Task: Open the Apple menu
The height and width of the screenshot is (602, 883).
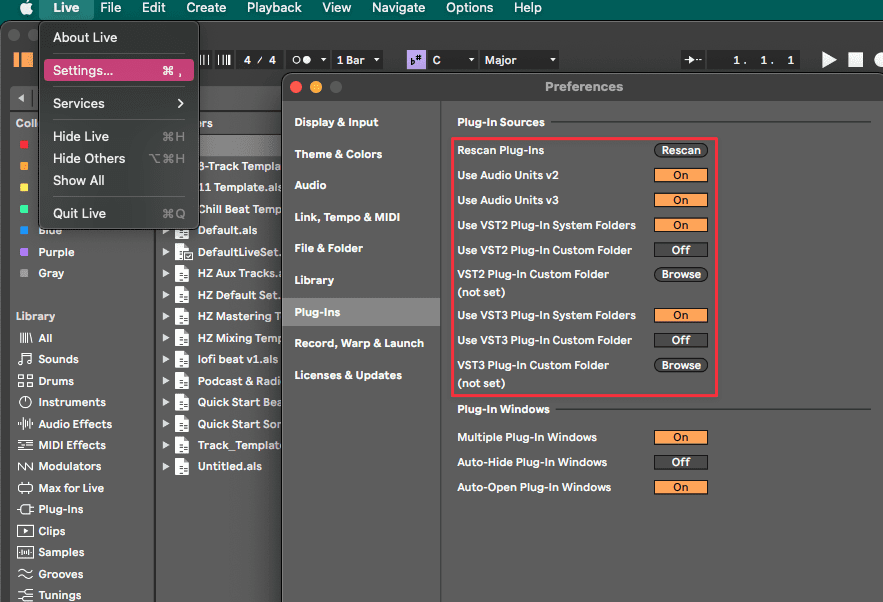Action: tap(26, 8)
